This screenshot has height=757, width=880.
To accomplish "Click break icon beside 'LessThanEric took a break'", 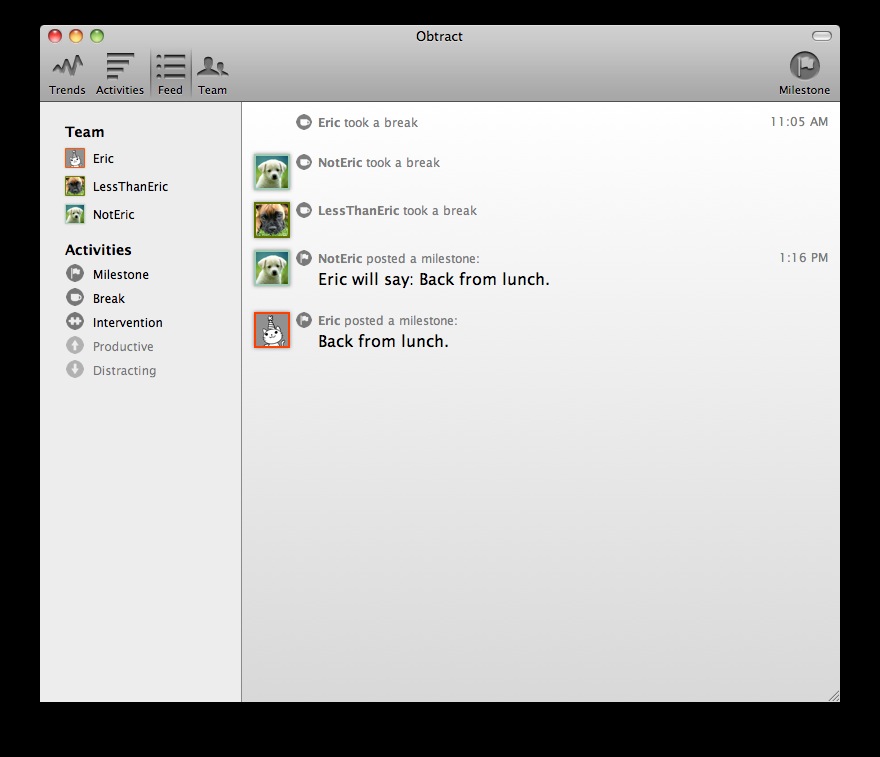I will 304,210.
